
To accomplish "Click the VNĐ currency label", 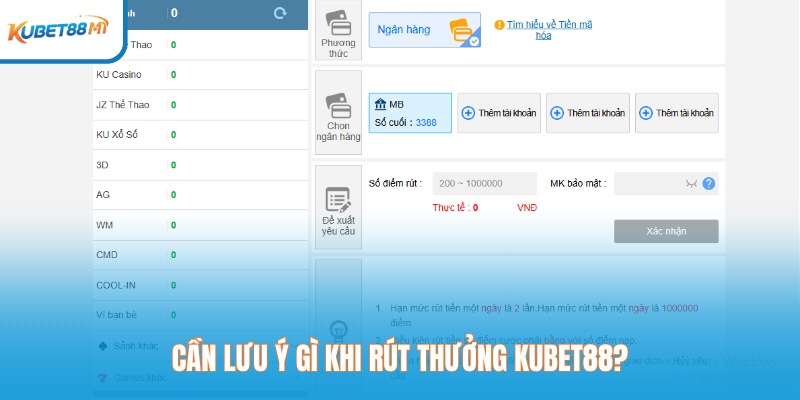I will [527, 208].
